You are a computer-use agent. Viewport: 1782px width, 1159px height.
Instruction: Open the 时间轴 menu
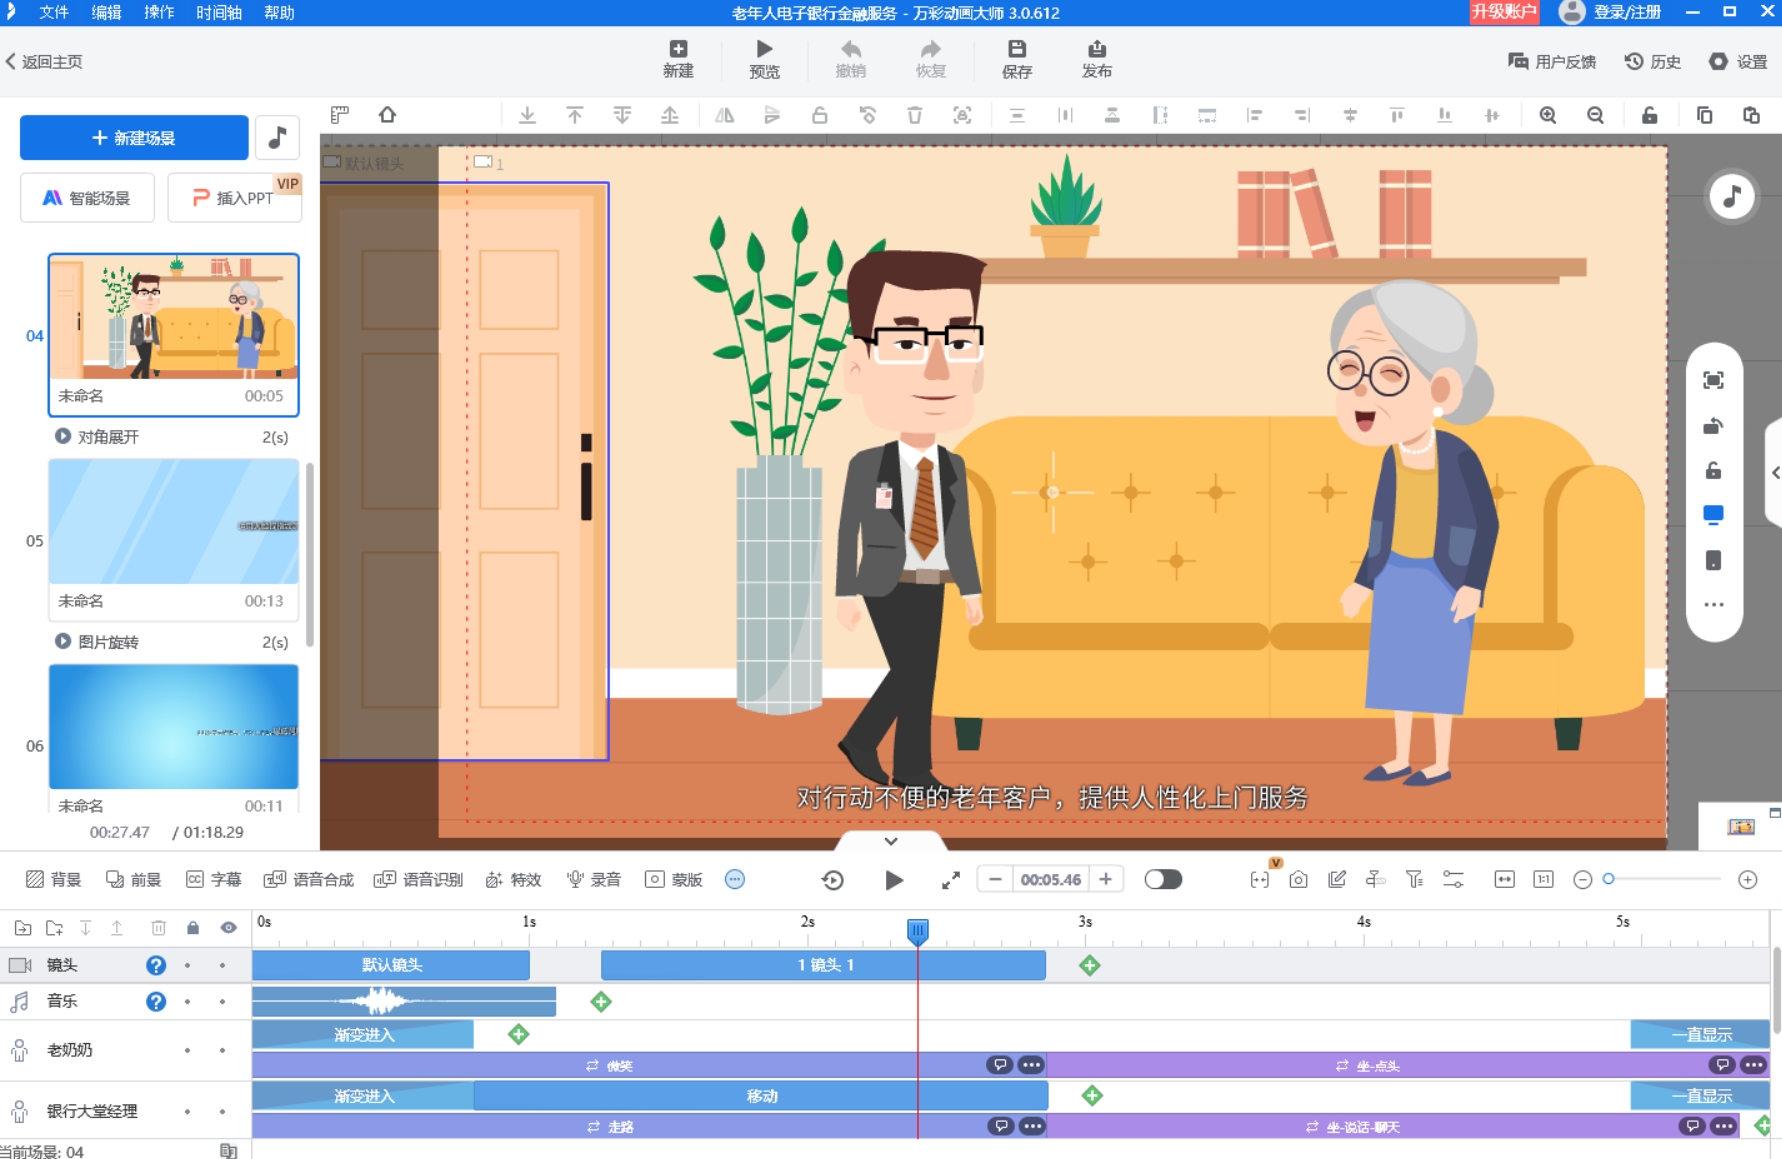click(218, 12)
